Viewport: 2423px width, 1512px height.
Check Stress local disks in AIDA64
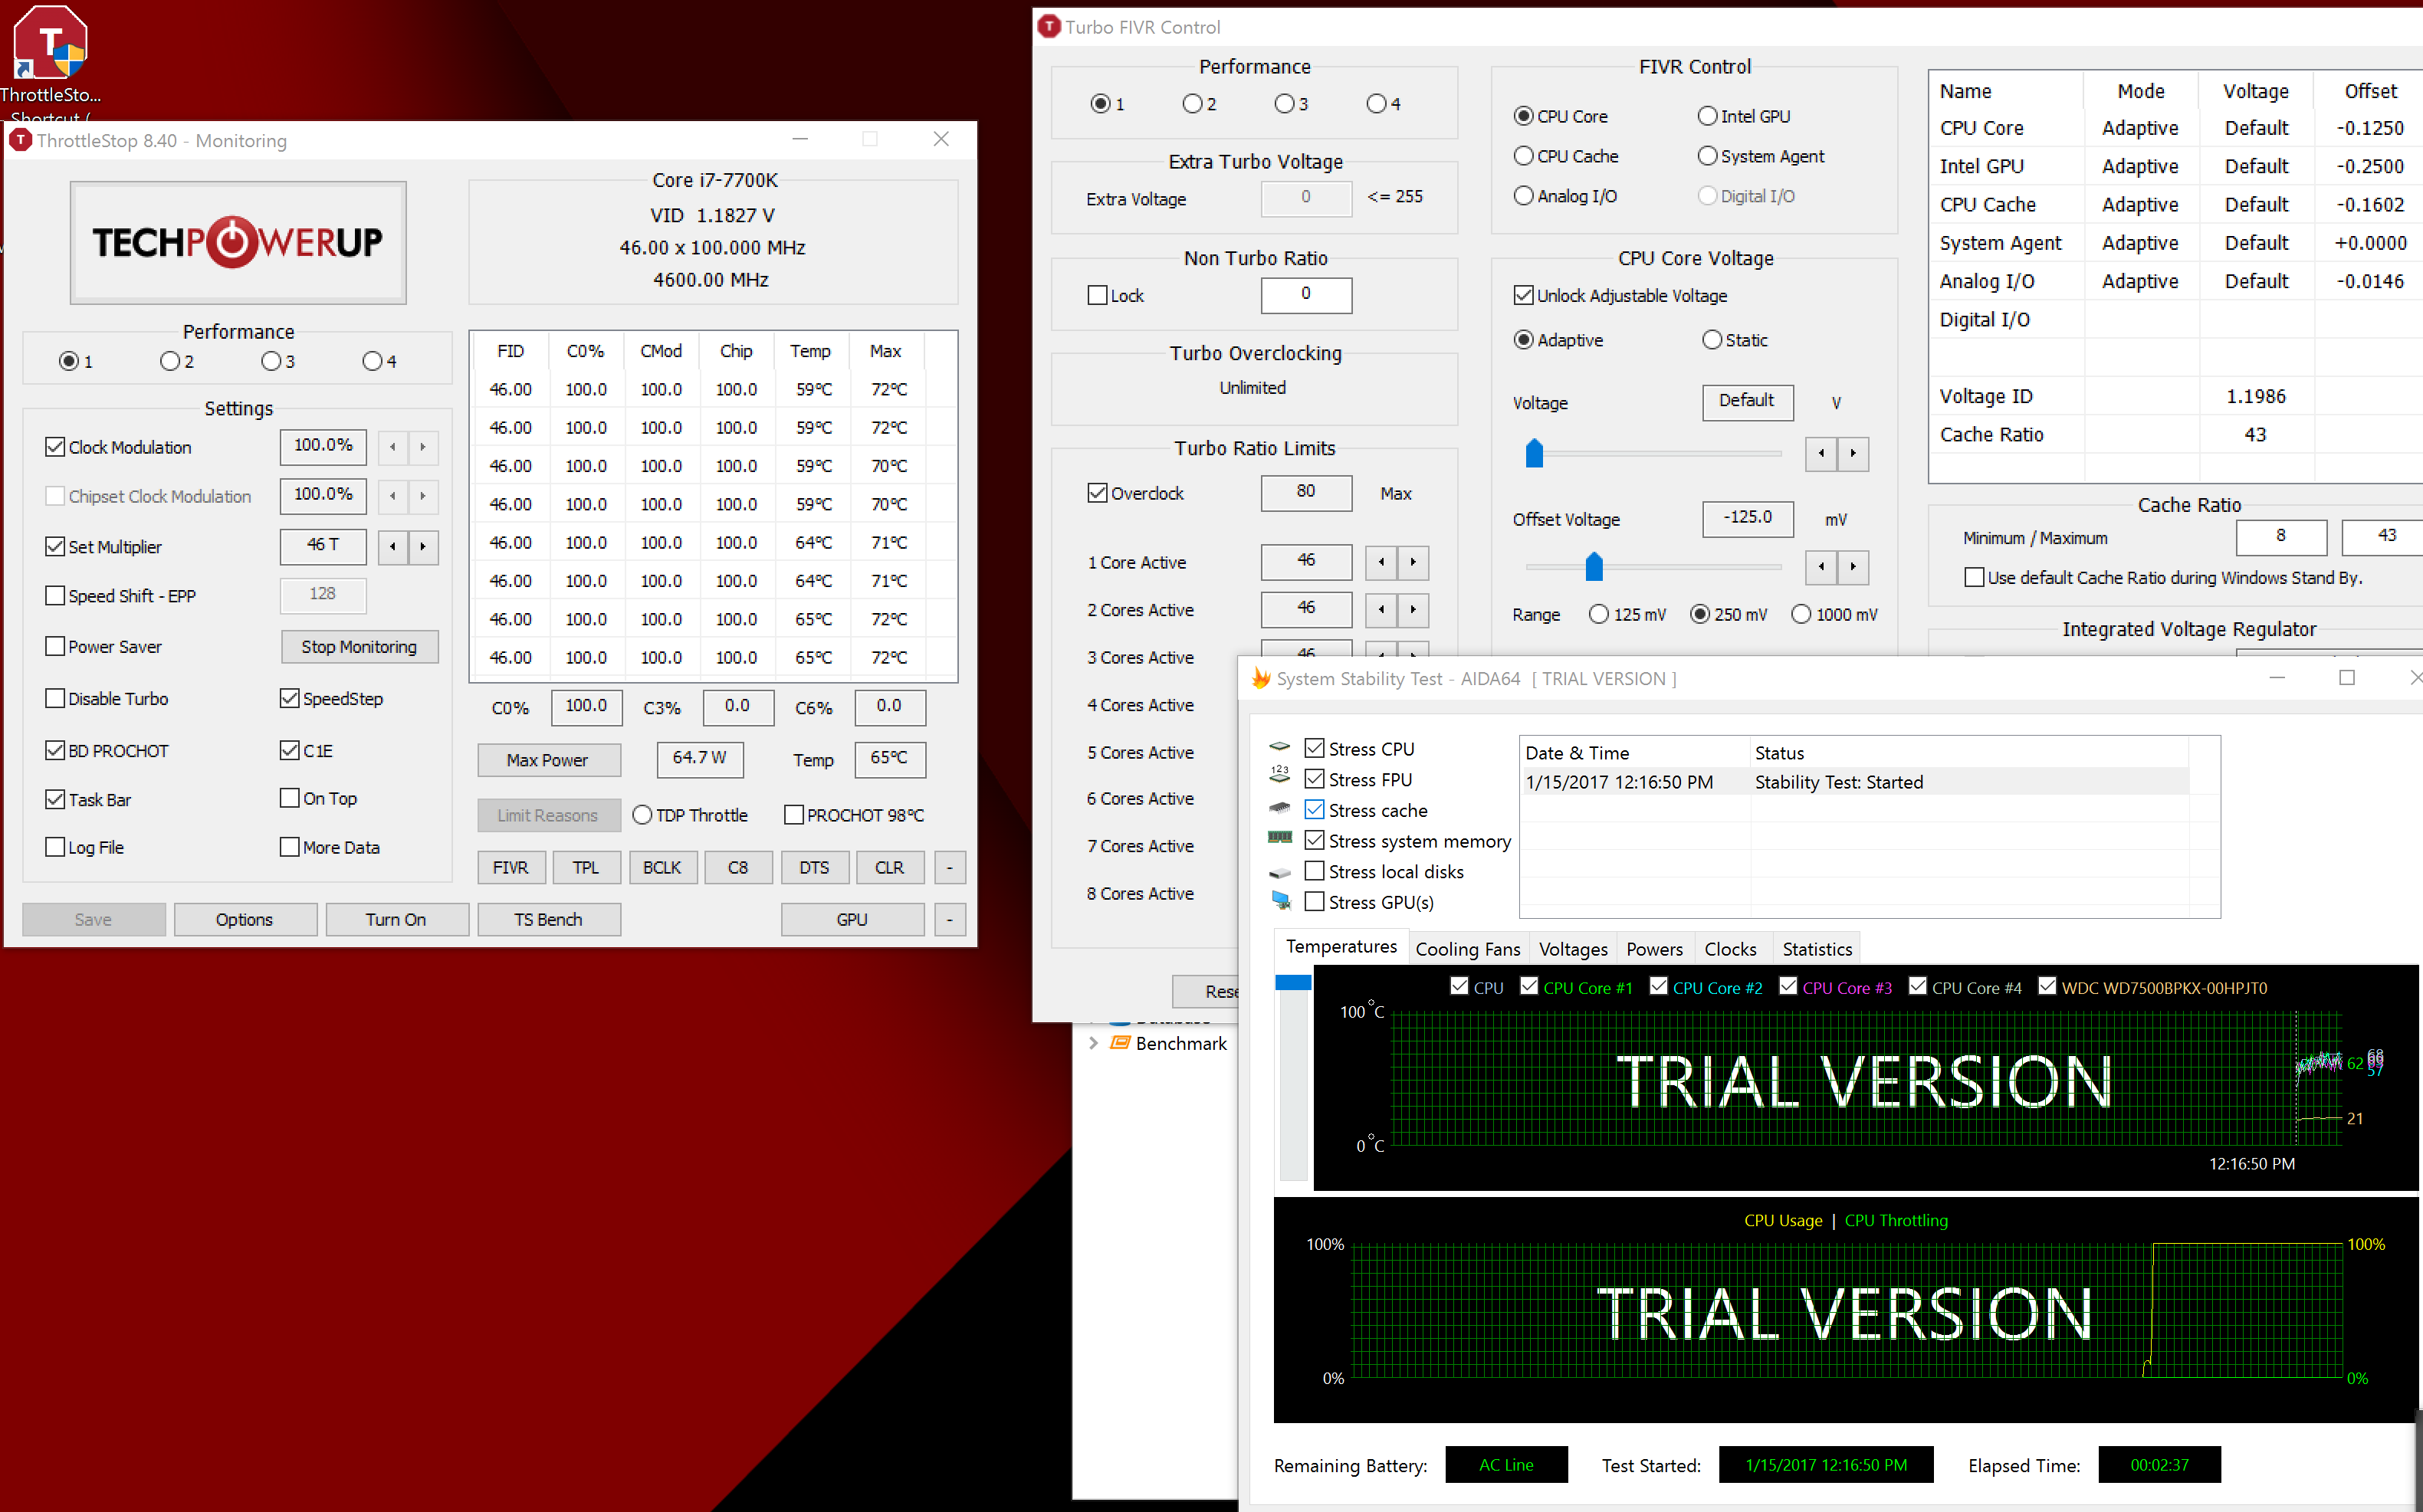pos(1315,871)
